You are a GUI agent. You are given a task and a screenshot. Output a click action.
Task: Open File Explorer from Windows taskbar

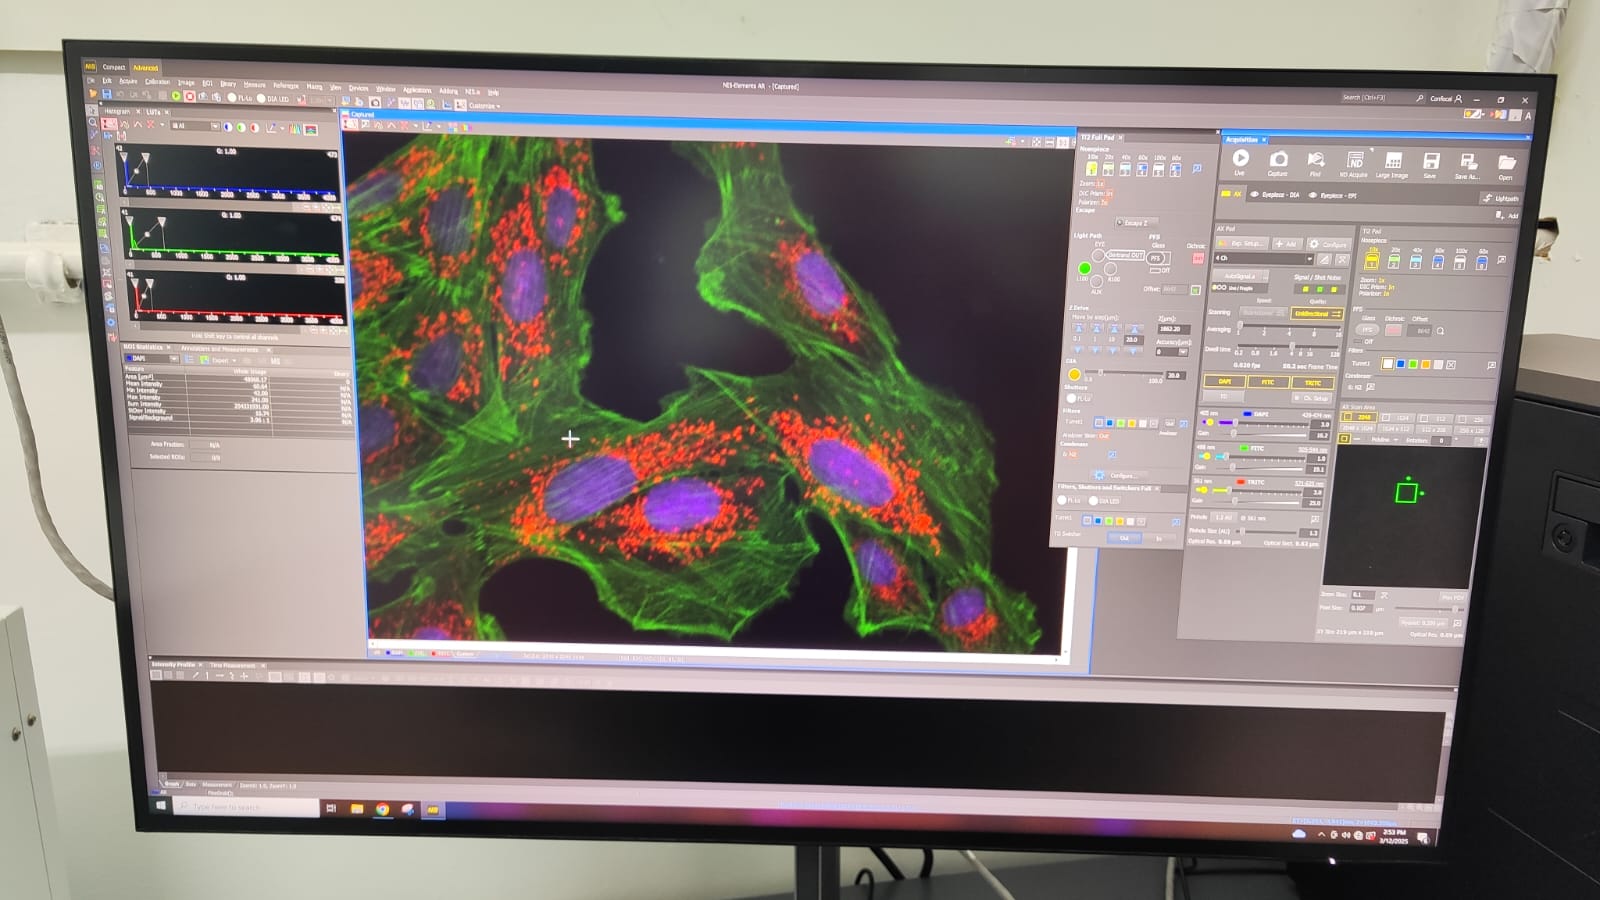[x=357, y=808]
